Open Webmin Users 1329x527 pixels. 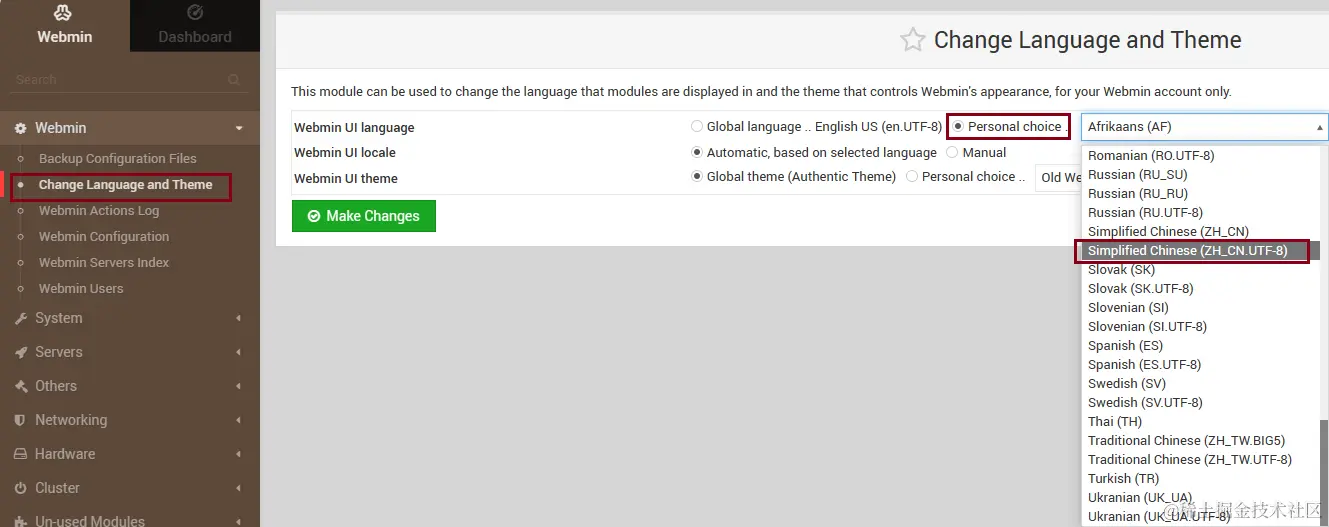tap(81, 289)
